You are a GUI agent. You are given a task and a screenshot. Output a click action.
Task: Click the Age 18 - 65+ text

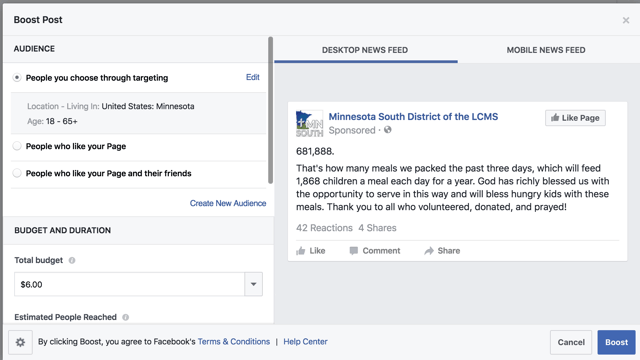(52, 121)
